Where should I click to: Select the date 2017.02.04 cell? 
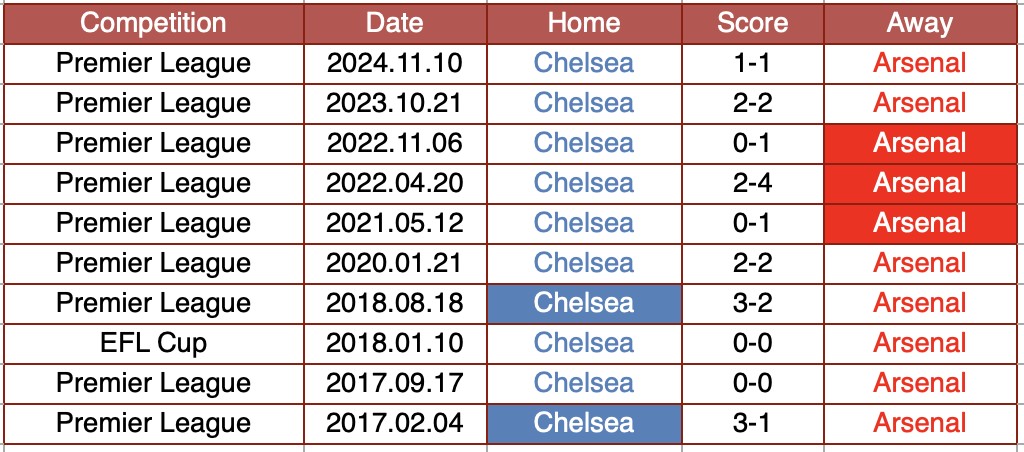(395, 423)
